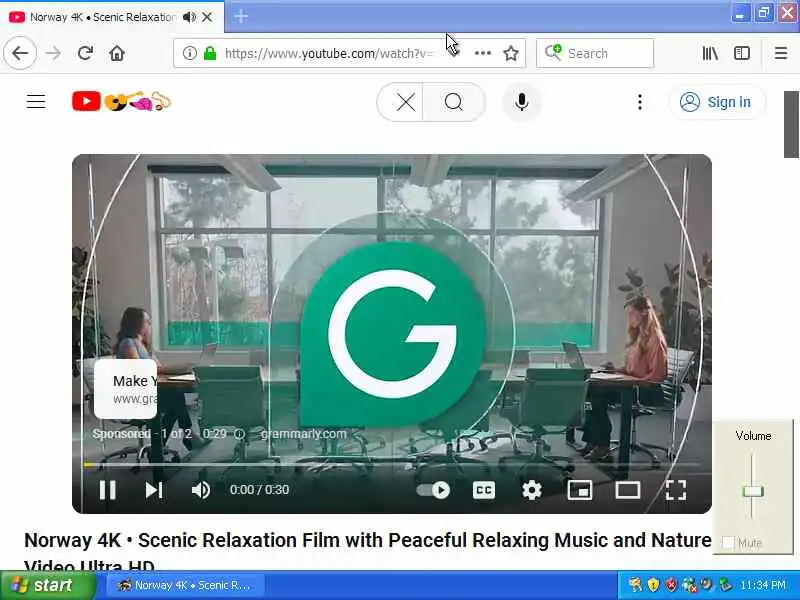The image size is (800, 600).
Task: Open player settings gear icon
Action: tap(532, 490)
